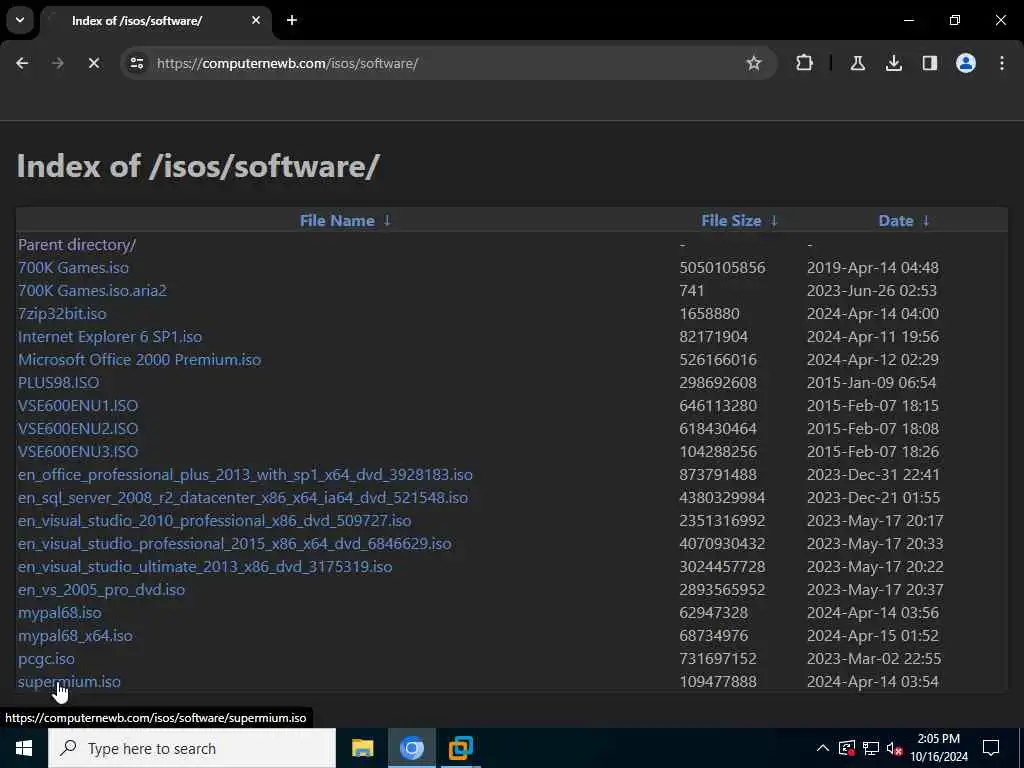This screenshot has height=768, width=1024.
Task: Open the clock showing 2:05 PM
Action: tap(938, 748)
